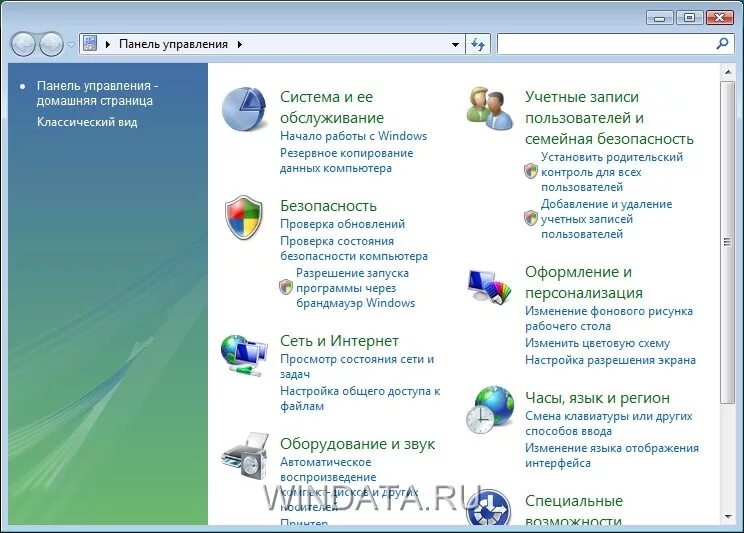The height and width of the screenshot is (533, 744).
Task: Open Разрешение запуска программы через брандмауэр Windows
Action: tap(355, 288)
